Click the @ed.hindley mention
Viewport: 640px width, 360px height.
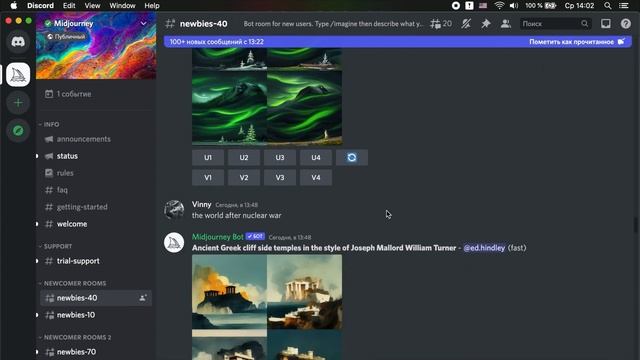coord(484,248)
